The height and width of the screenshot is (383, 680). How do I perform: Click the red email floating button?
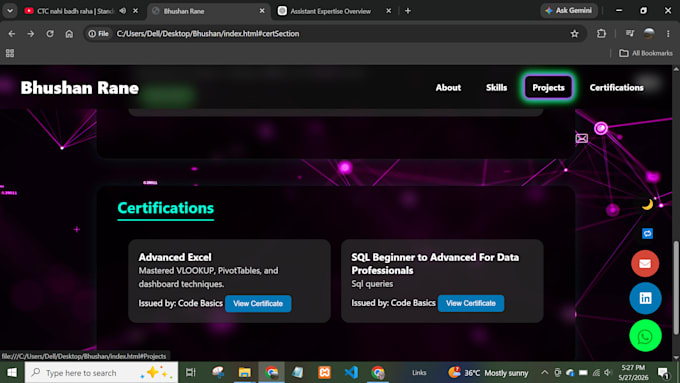point(645,263)
